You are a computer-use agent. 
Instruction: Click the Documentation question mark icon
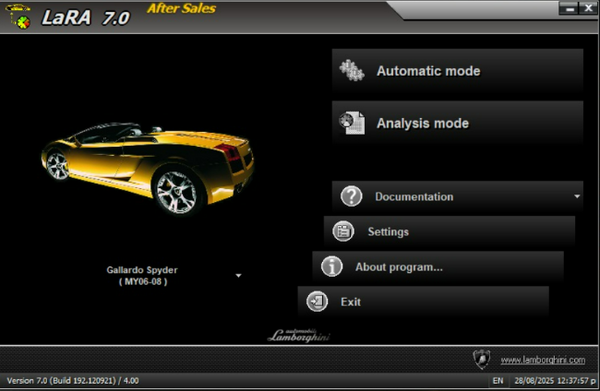tap(351, 196)
